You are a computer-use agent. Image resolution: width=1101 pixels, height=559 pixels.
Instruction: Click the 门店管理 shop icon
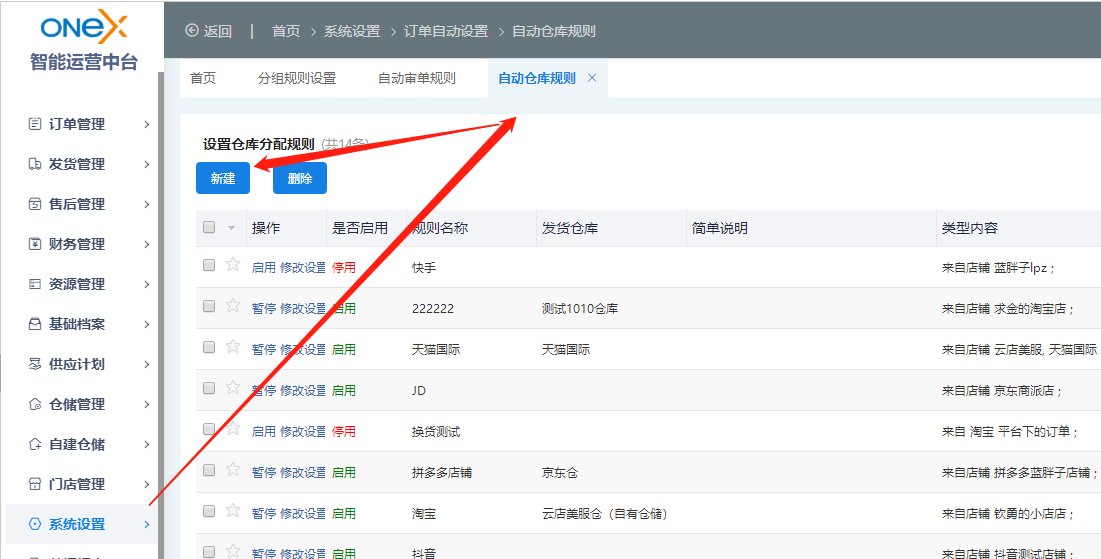click(x=34, y=485)
